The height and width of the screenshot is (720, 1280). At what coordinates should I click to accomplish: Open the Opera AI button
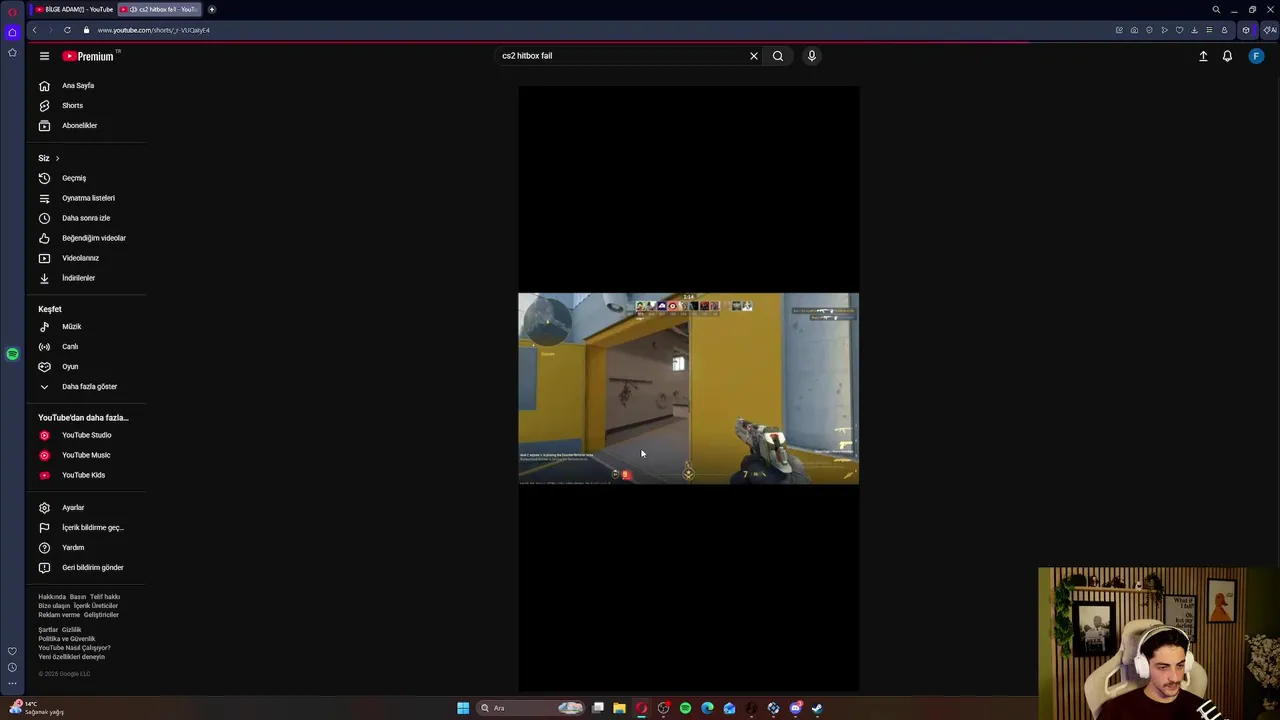point(1270,30)
